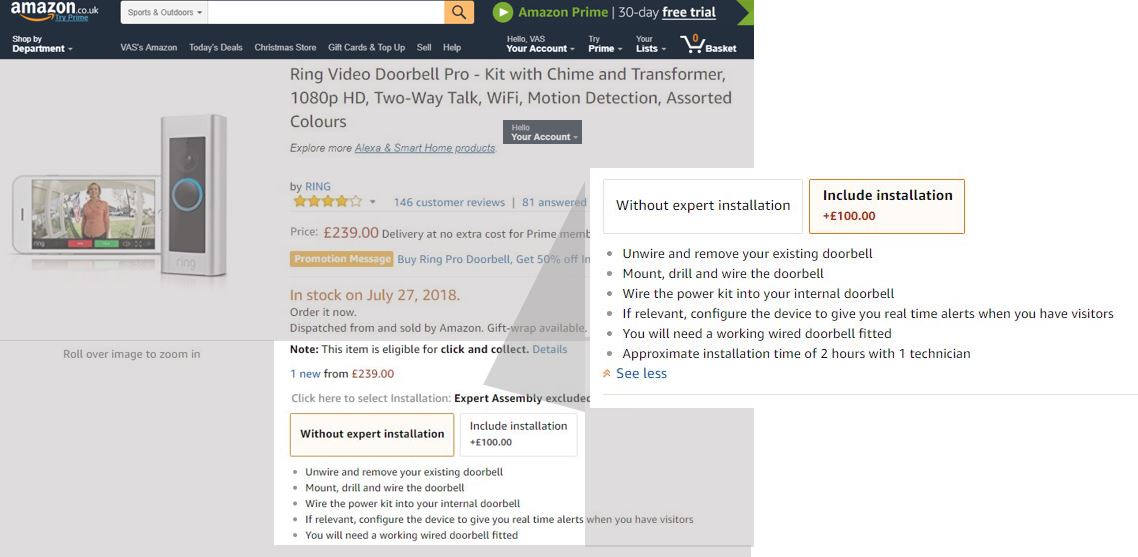Open the shopping basket icon

click(x=692, y=44)
